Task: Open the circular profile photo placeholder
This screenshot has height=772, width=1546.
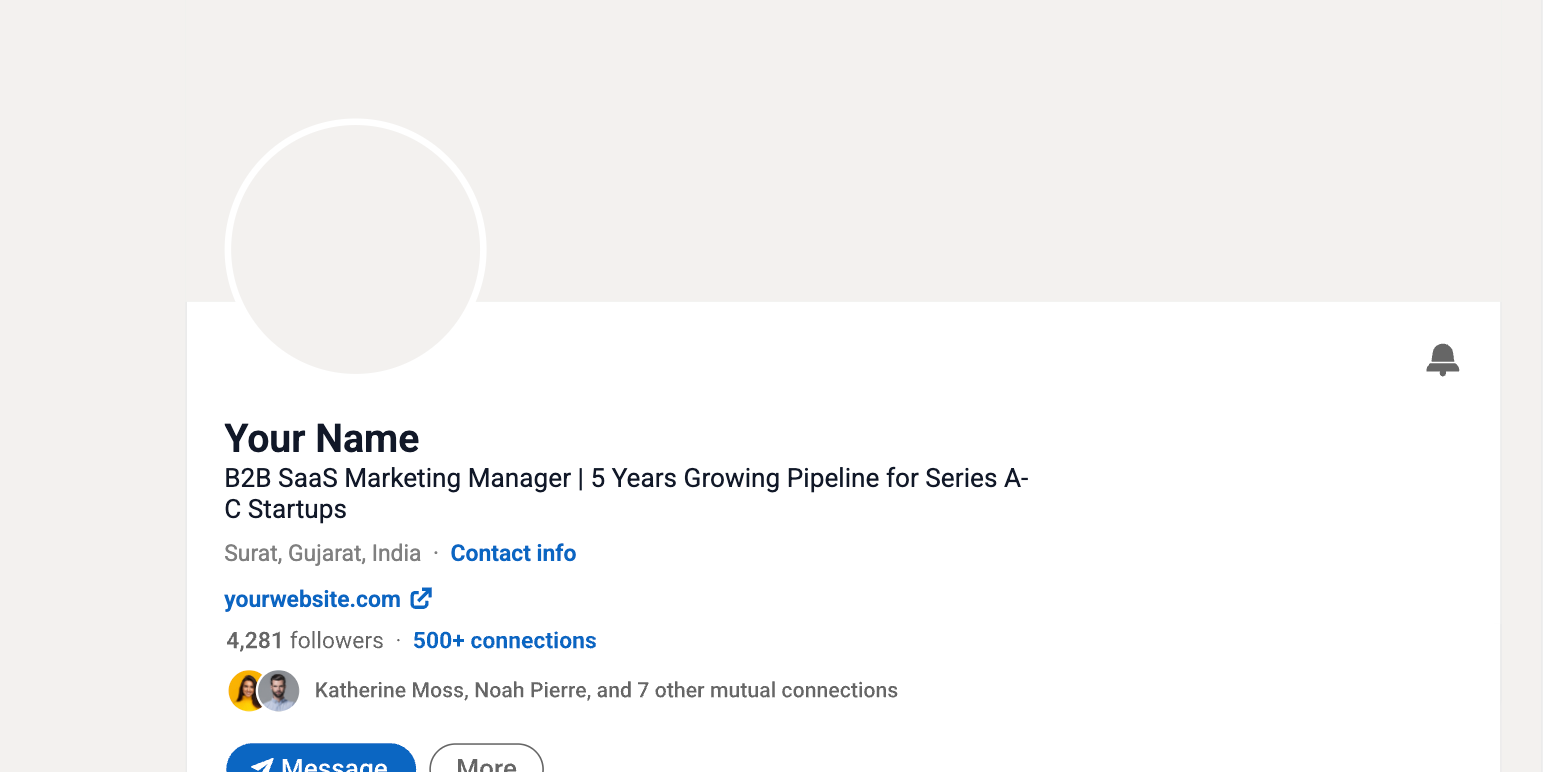Action: [x=355, y=248]
